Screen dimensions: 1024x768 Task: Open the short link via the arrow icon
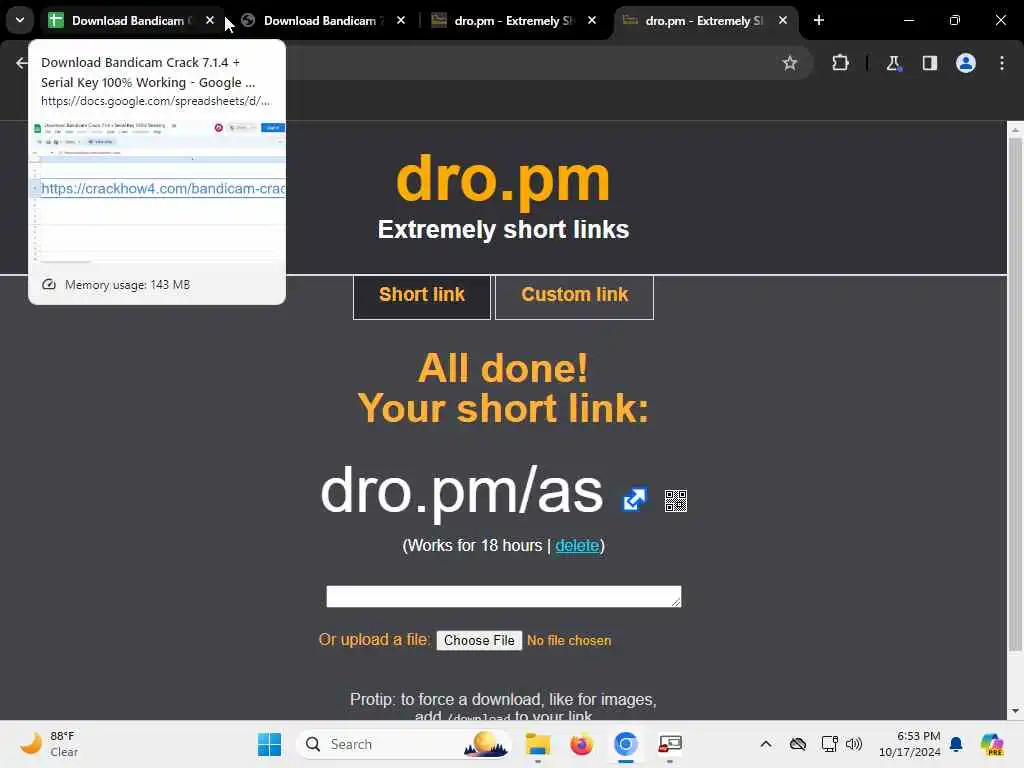pyautogui.click(x=634, y=500)
